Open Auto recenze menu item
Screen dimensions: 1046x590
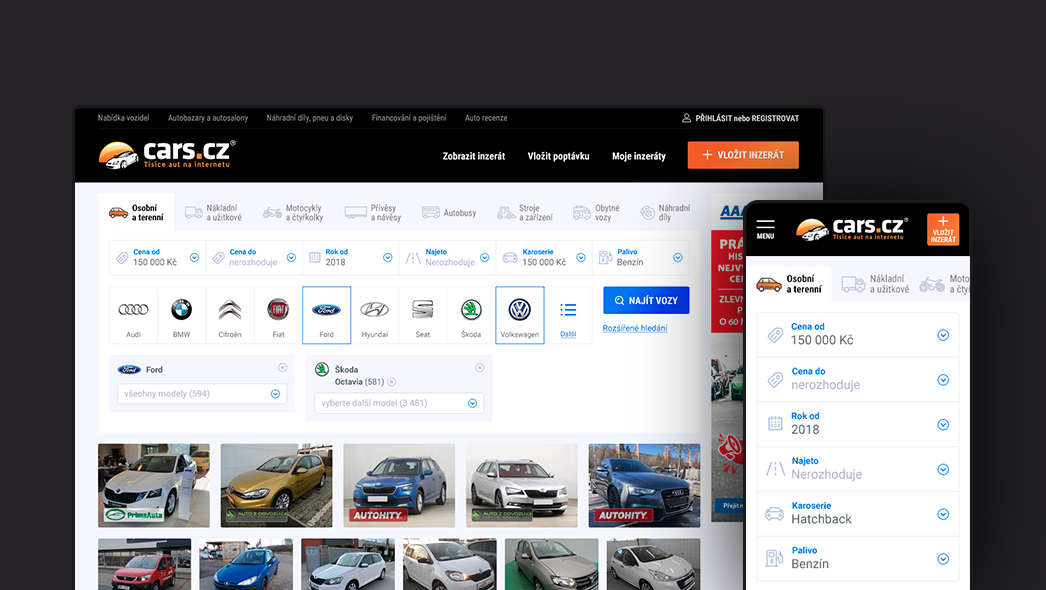coord(486,118)
